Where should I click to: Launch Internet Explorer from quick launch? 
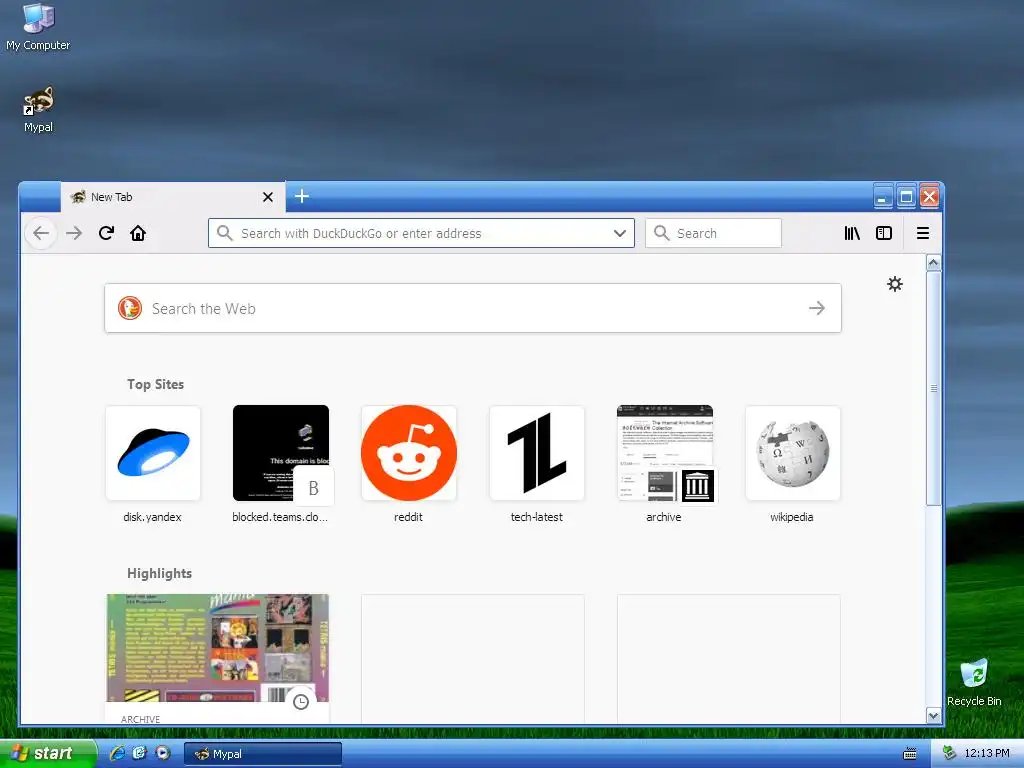tap(118, 753)
